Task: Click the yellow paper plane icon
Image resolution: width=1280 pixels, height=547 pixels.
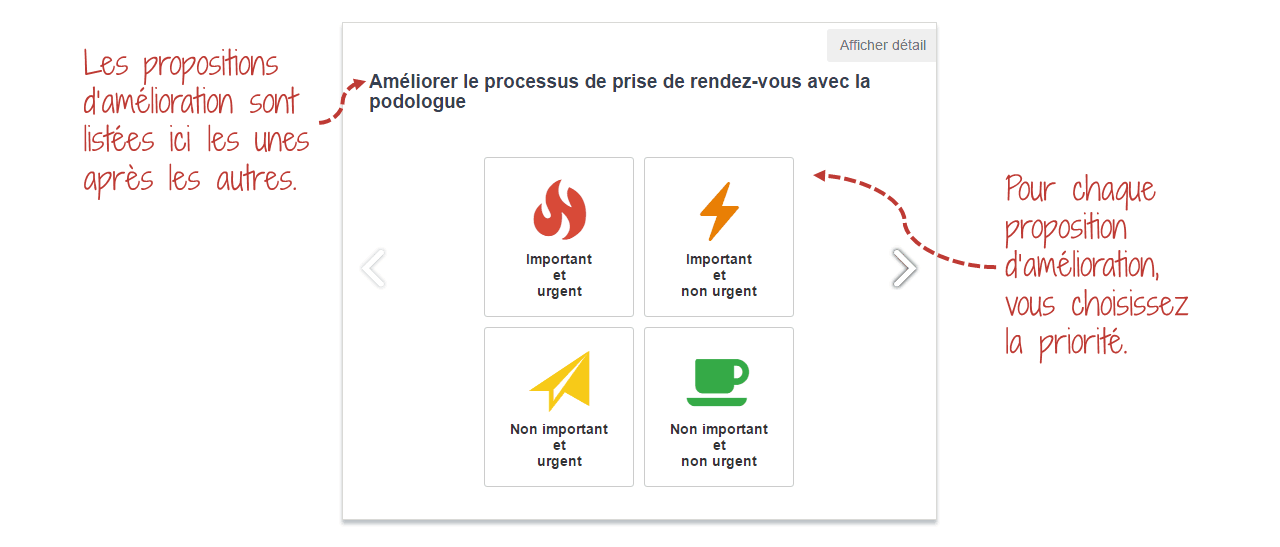Action: coord(560,381)
